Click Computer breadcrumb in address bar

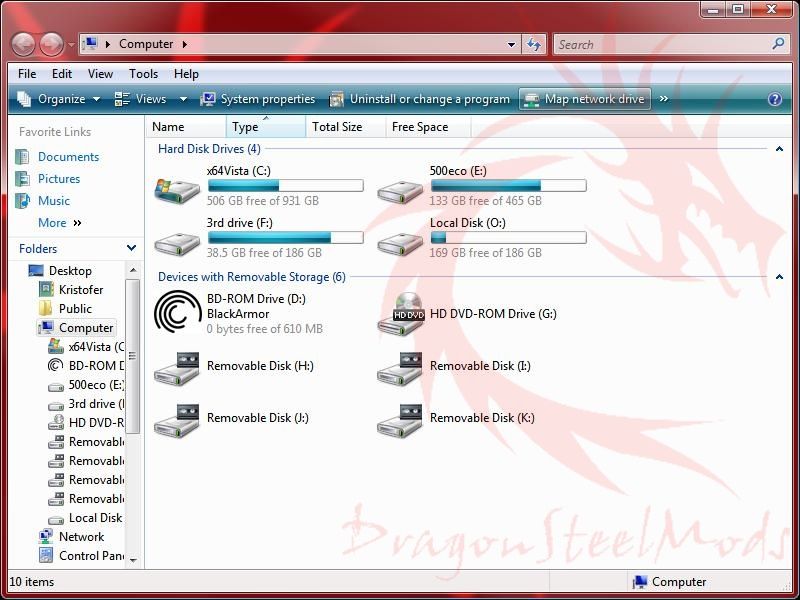pyautogui.click(x=146, y=44)
